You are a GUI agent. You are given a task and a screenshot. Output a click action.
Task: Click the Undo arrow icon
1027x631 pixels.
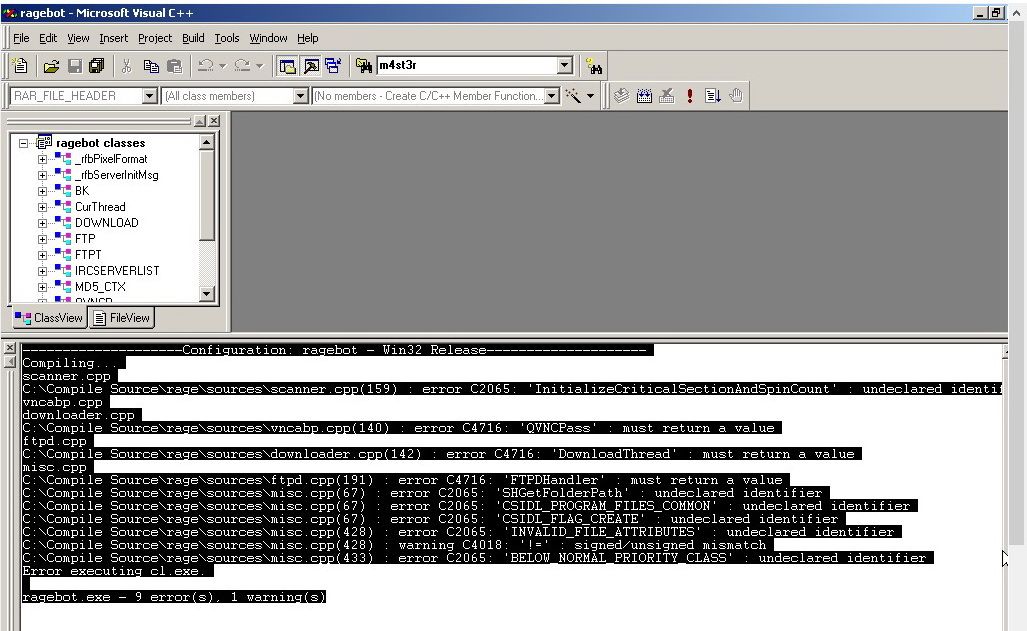coord(206,66)
